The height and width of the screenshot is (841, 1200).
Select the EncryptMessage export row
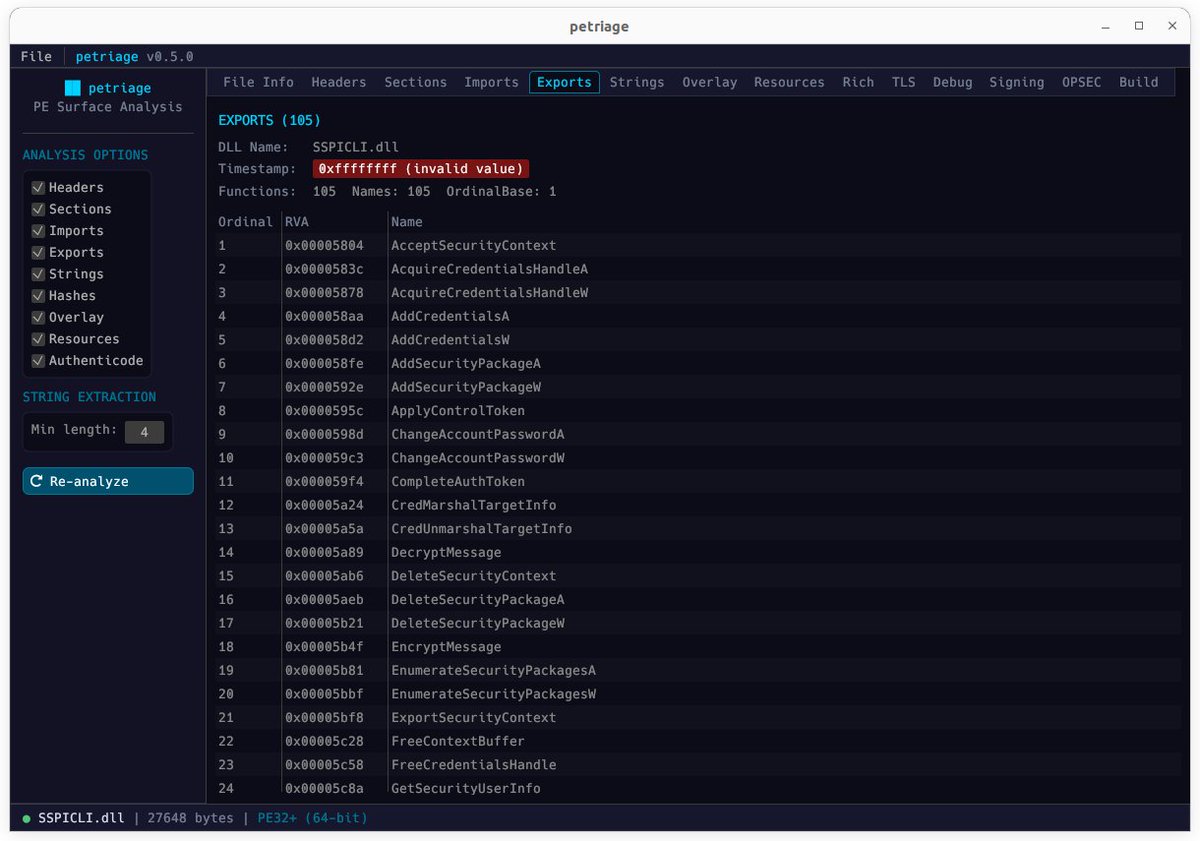pos(697,647)
